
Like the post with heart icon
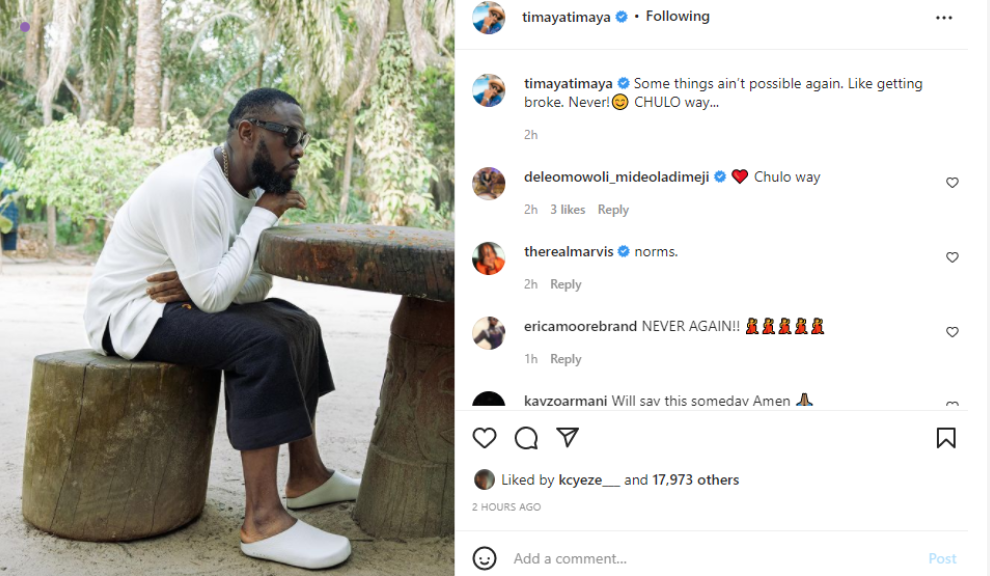484,438
